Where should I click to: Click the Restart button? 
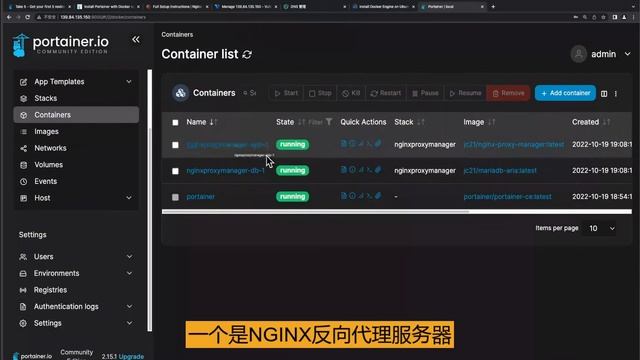point(386,93)
